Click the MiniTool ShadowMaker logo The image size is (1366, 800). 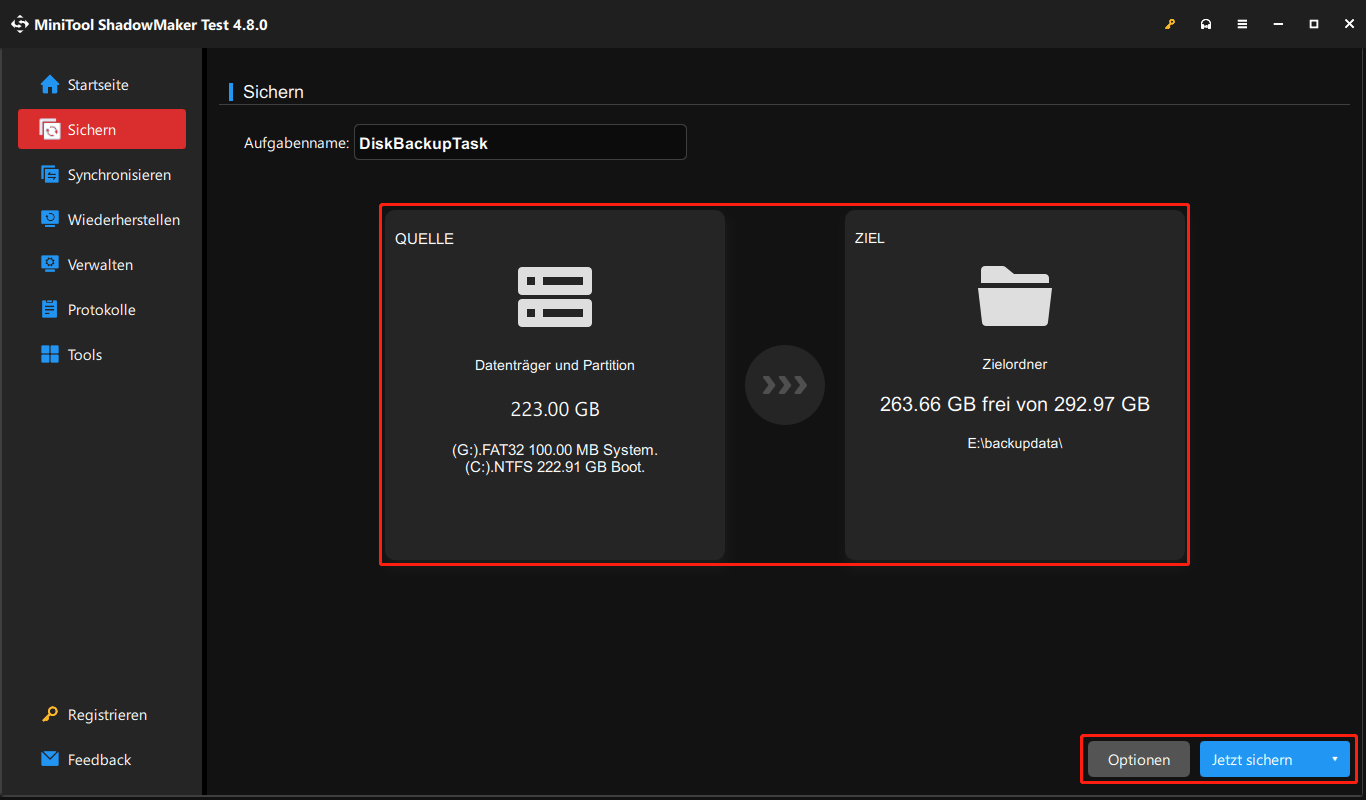pos(20,23)
